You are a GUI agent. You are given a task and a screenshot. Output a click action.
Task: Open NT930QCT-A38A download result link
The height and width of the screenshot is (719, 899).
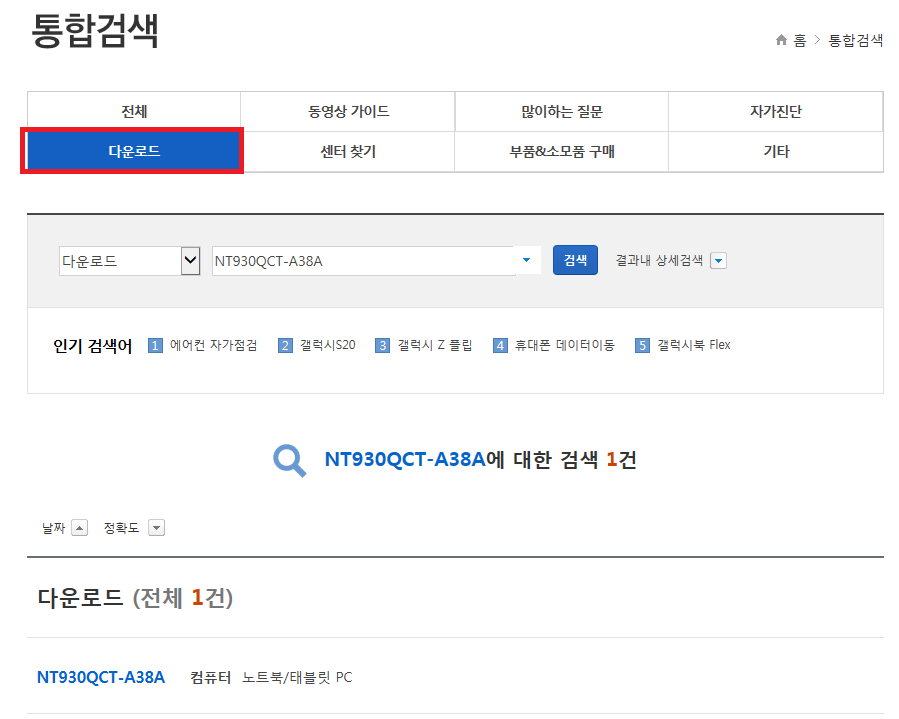pos(101,677)
